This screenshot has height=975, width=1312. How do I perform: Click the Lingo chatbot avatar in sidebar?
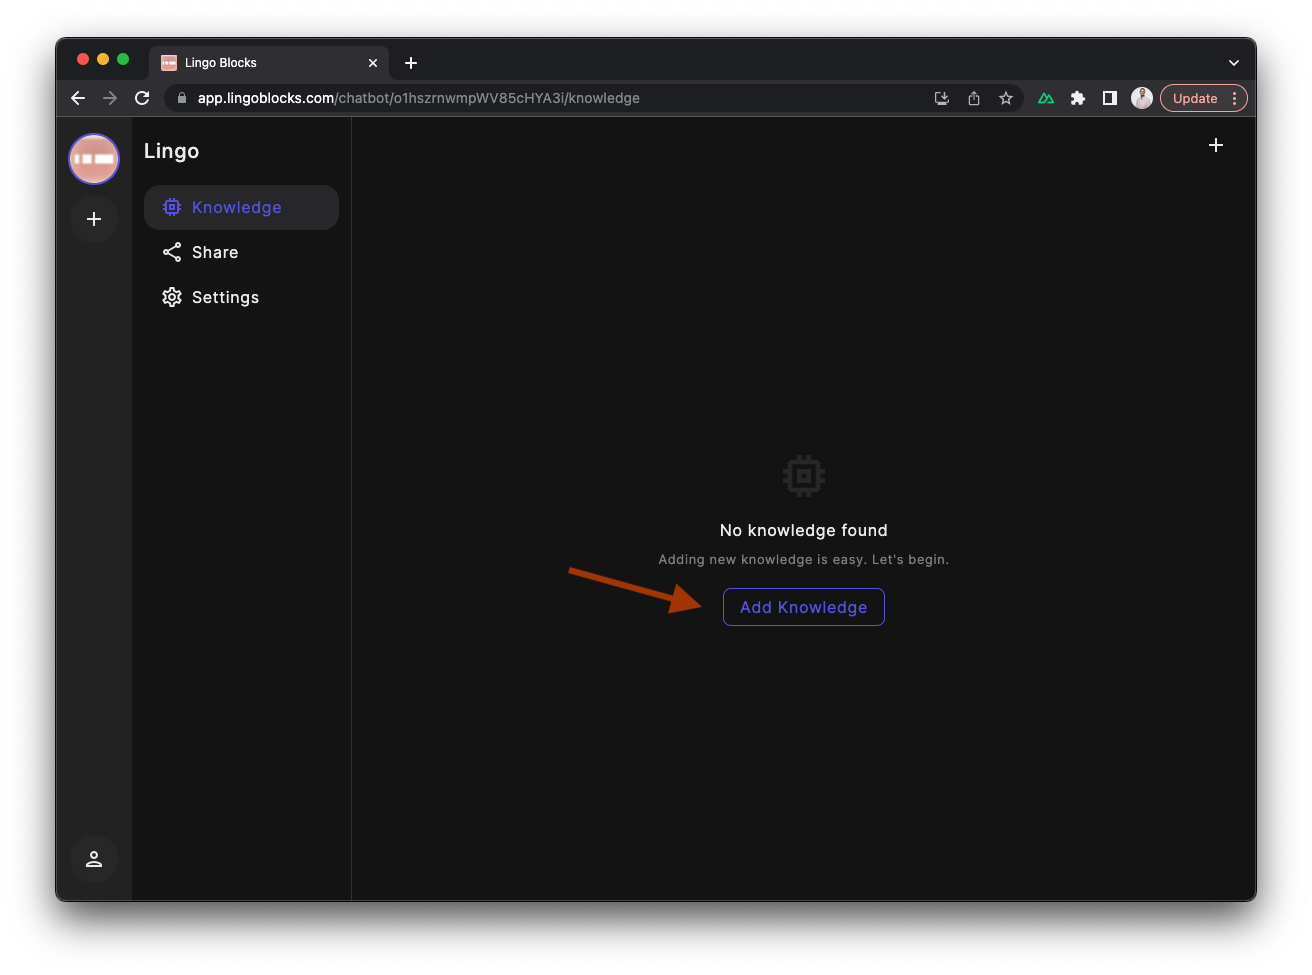point(94,159)
